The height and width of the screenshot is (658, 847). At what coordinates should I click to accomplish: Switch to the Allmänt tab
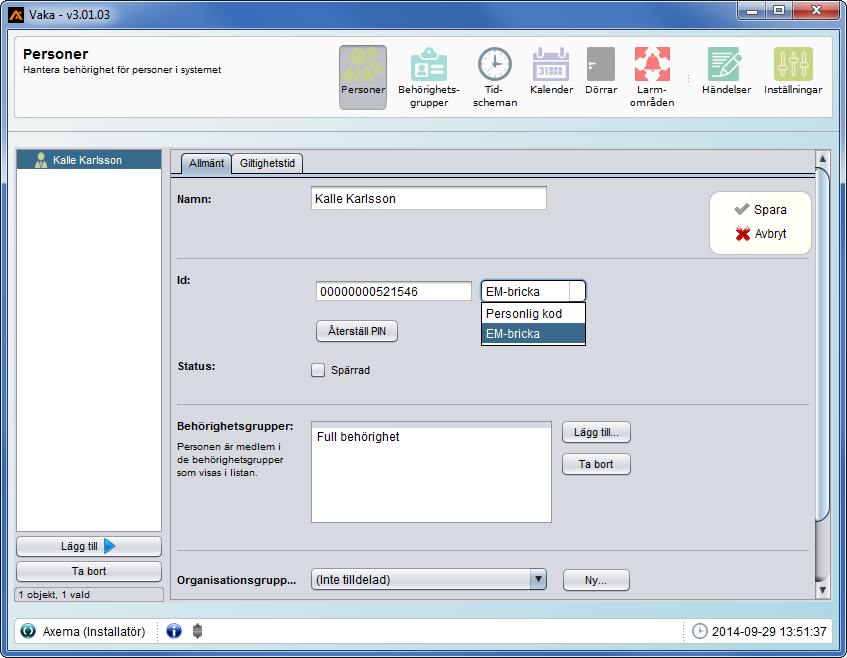pos(206,163)
